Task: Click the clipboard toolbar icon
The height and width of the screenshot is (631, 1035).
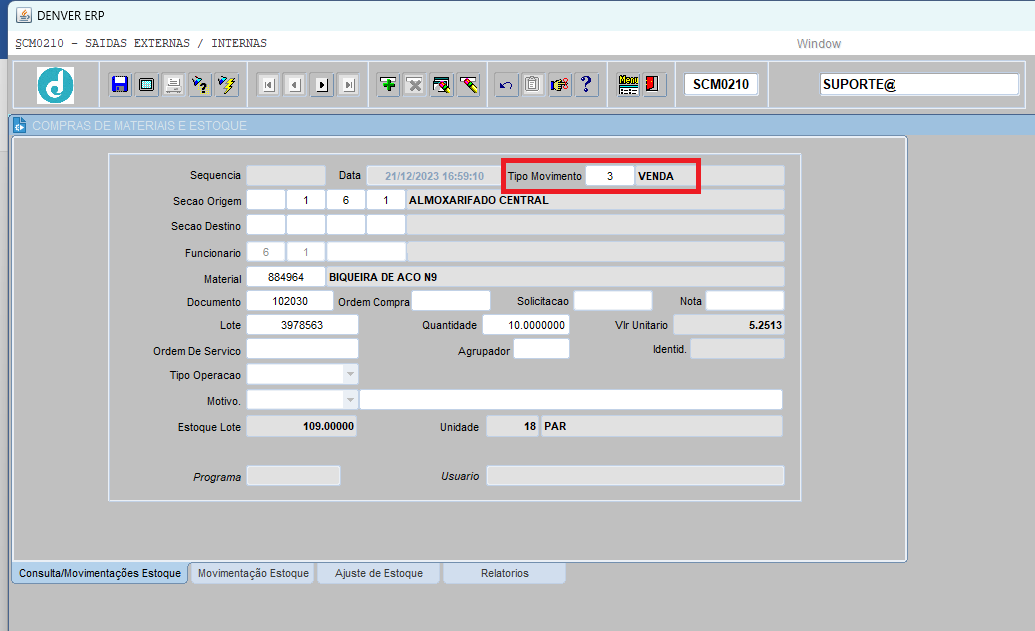Action: (533, 84)
